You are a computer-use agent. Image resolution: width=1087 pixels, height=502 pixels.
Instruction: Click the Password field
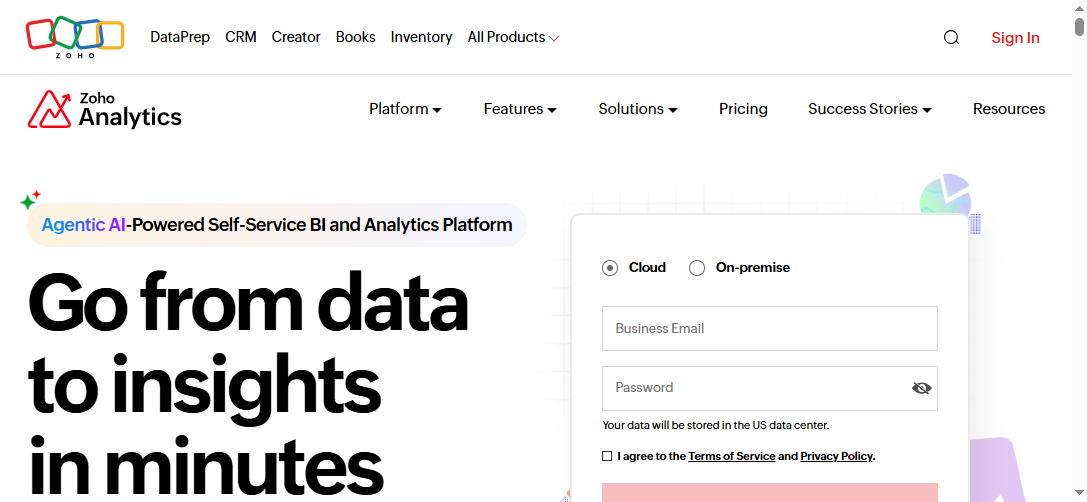(769, 388)
